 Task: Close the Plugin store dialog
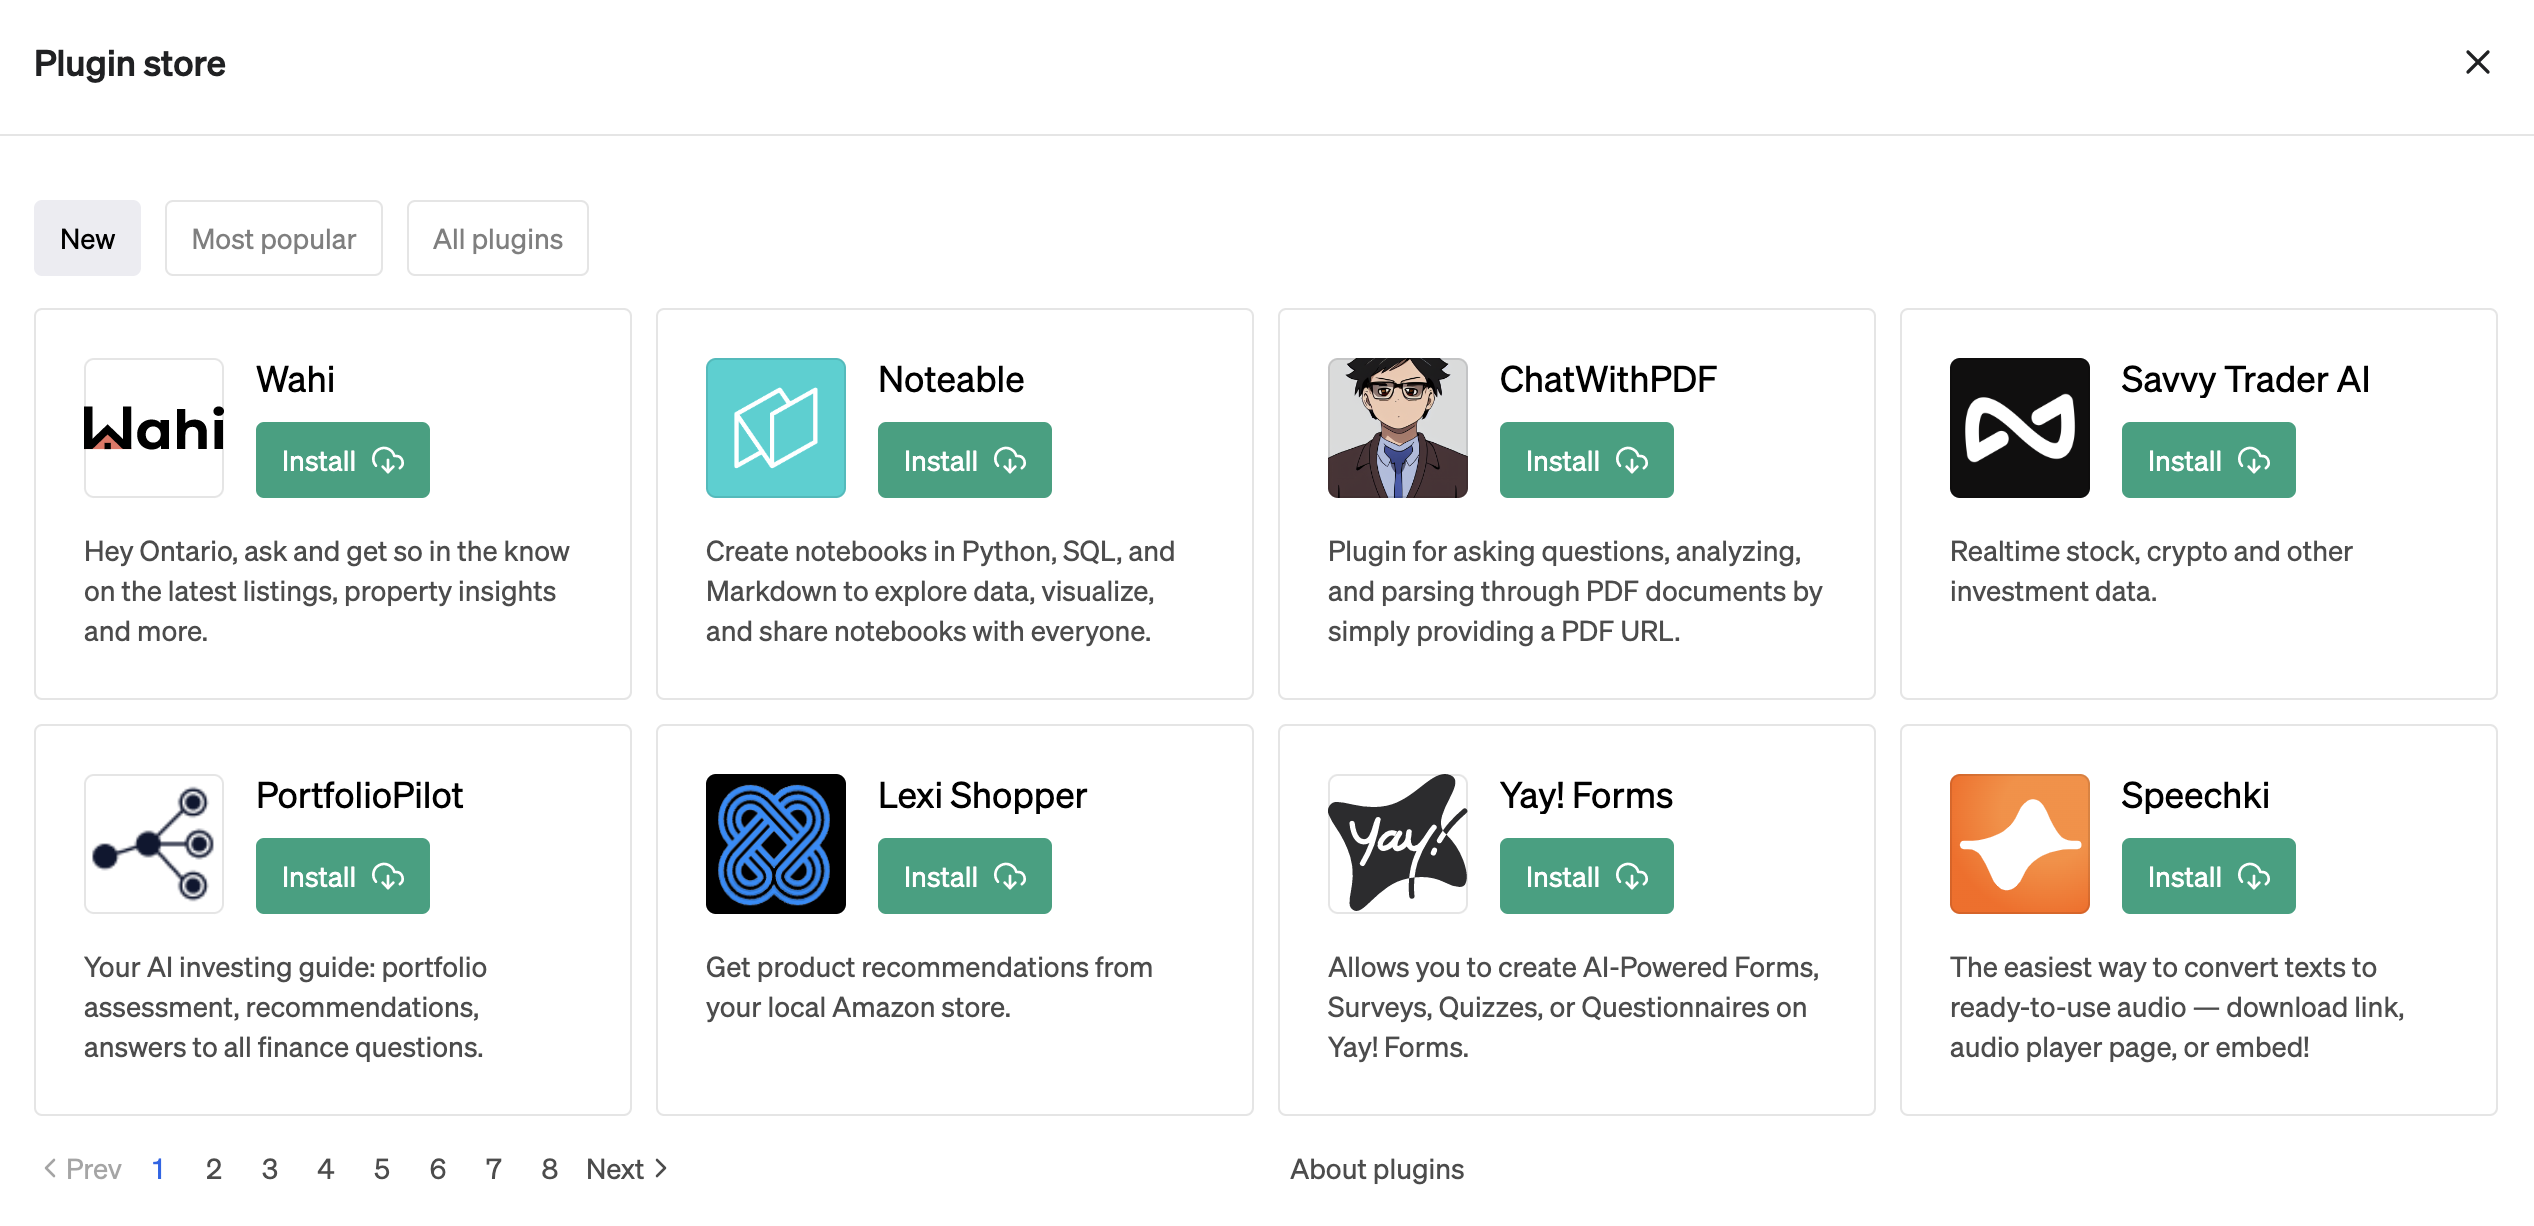click(2478, 63)
